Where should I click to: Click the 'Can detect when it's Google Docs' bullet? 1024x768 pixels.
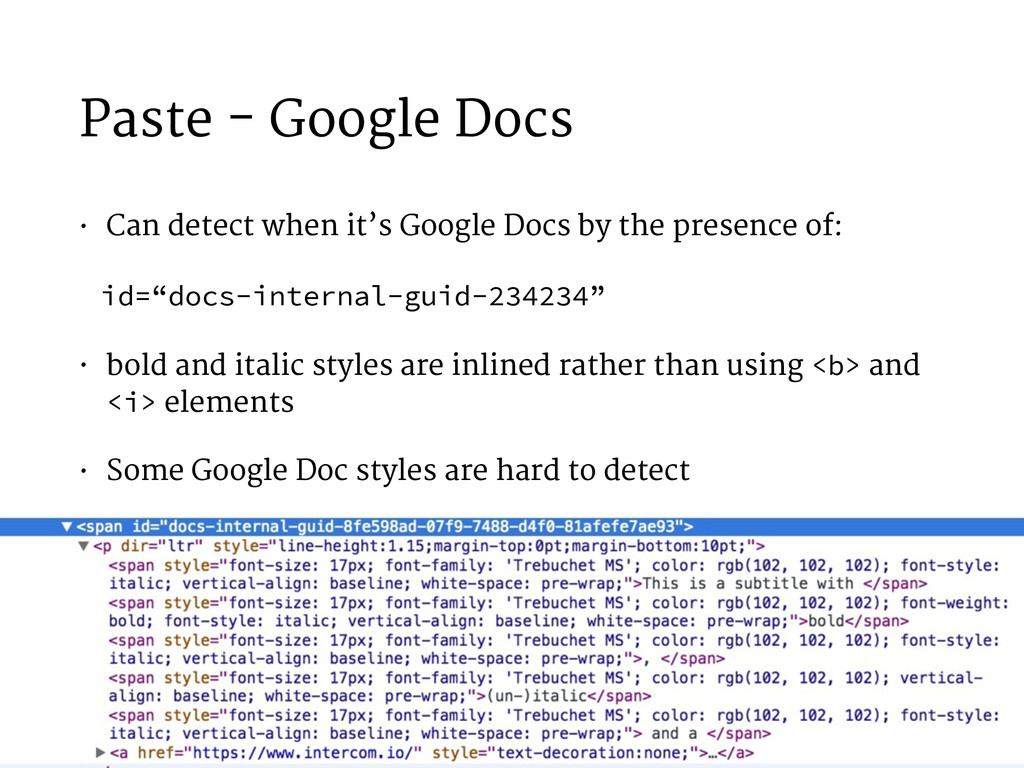(473, 225)
